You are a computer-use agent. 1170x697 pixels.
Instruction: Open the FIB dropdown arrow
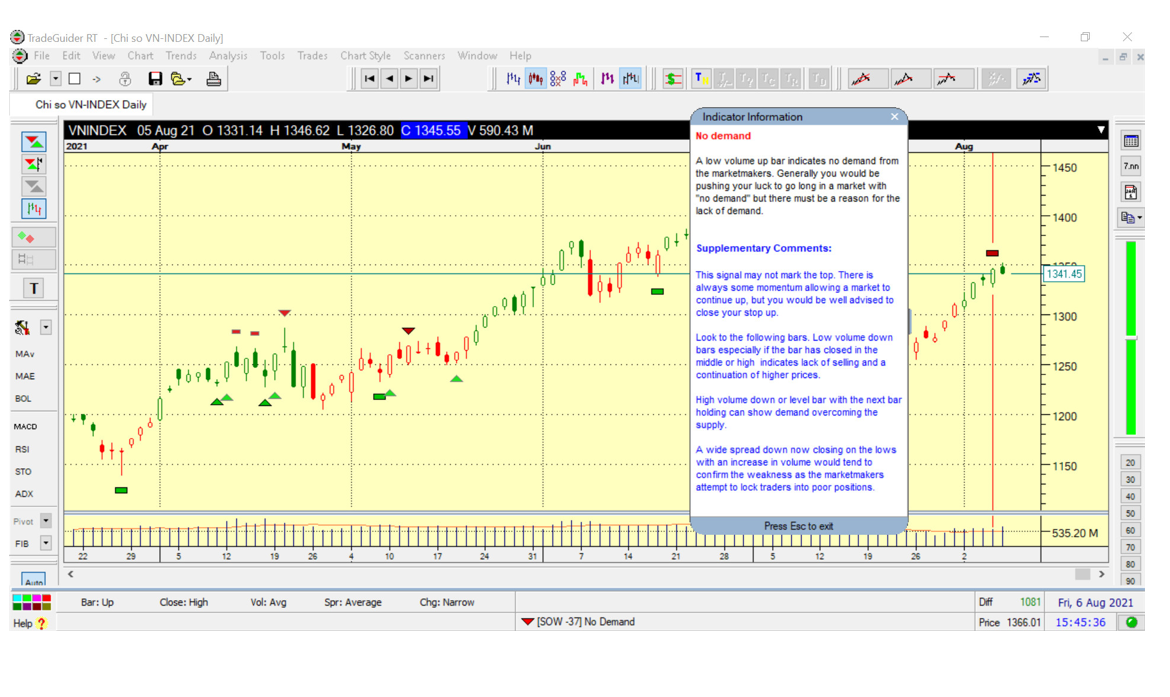pos(46,544)
